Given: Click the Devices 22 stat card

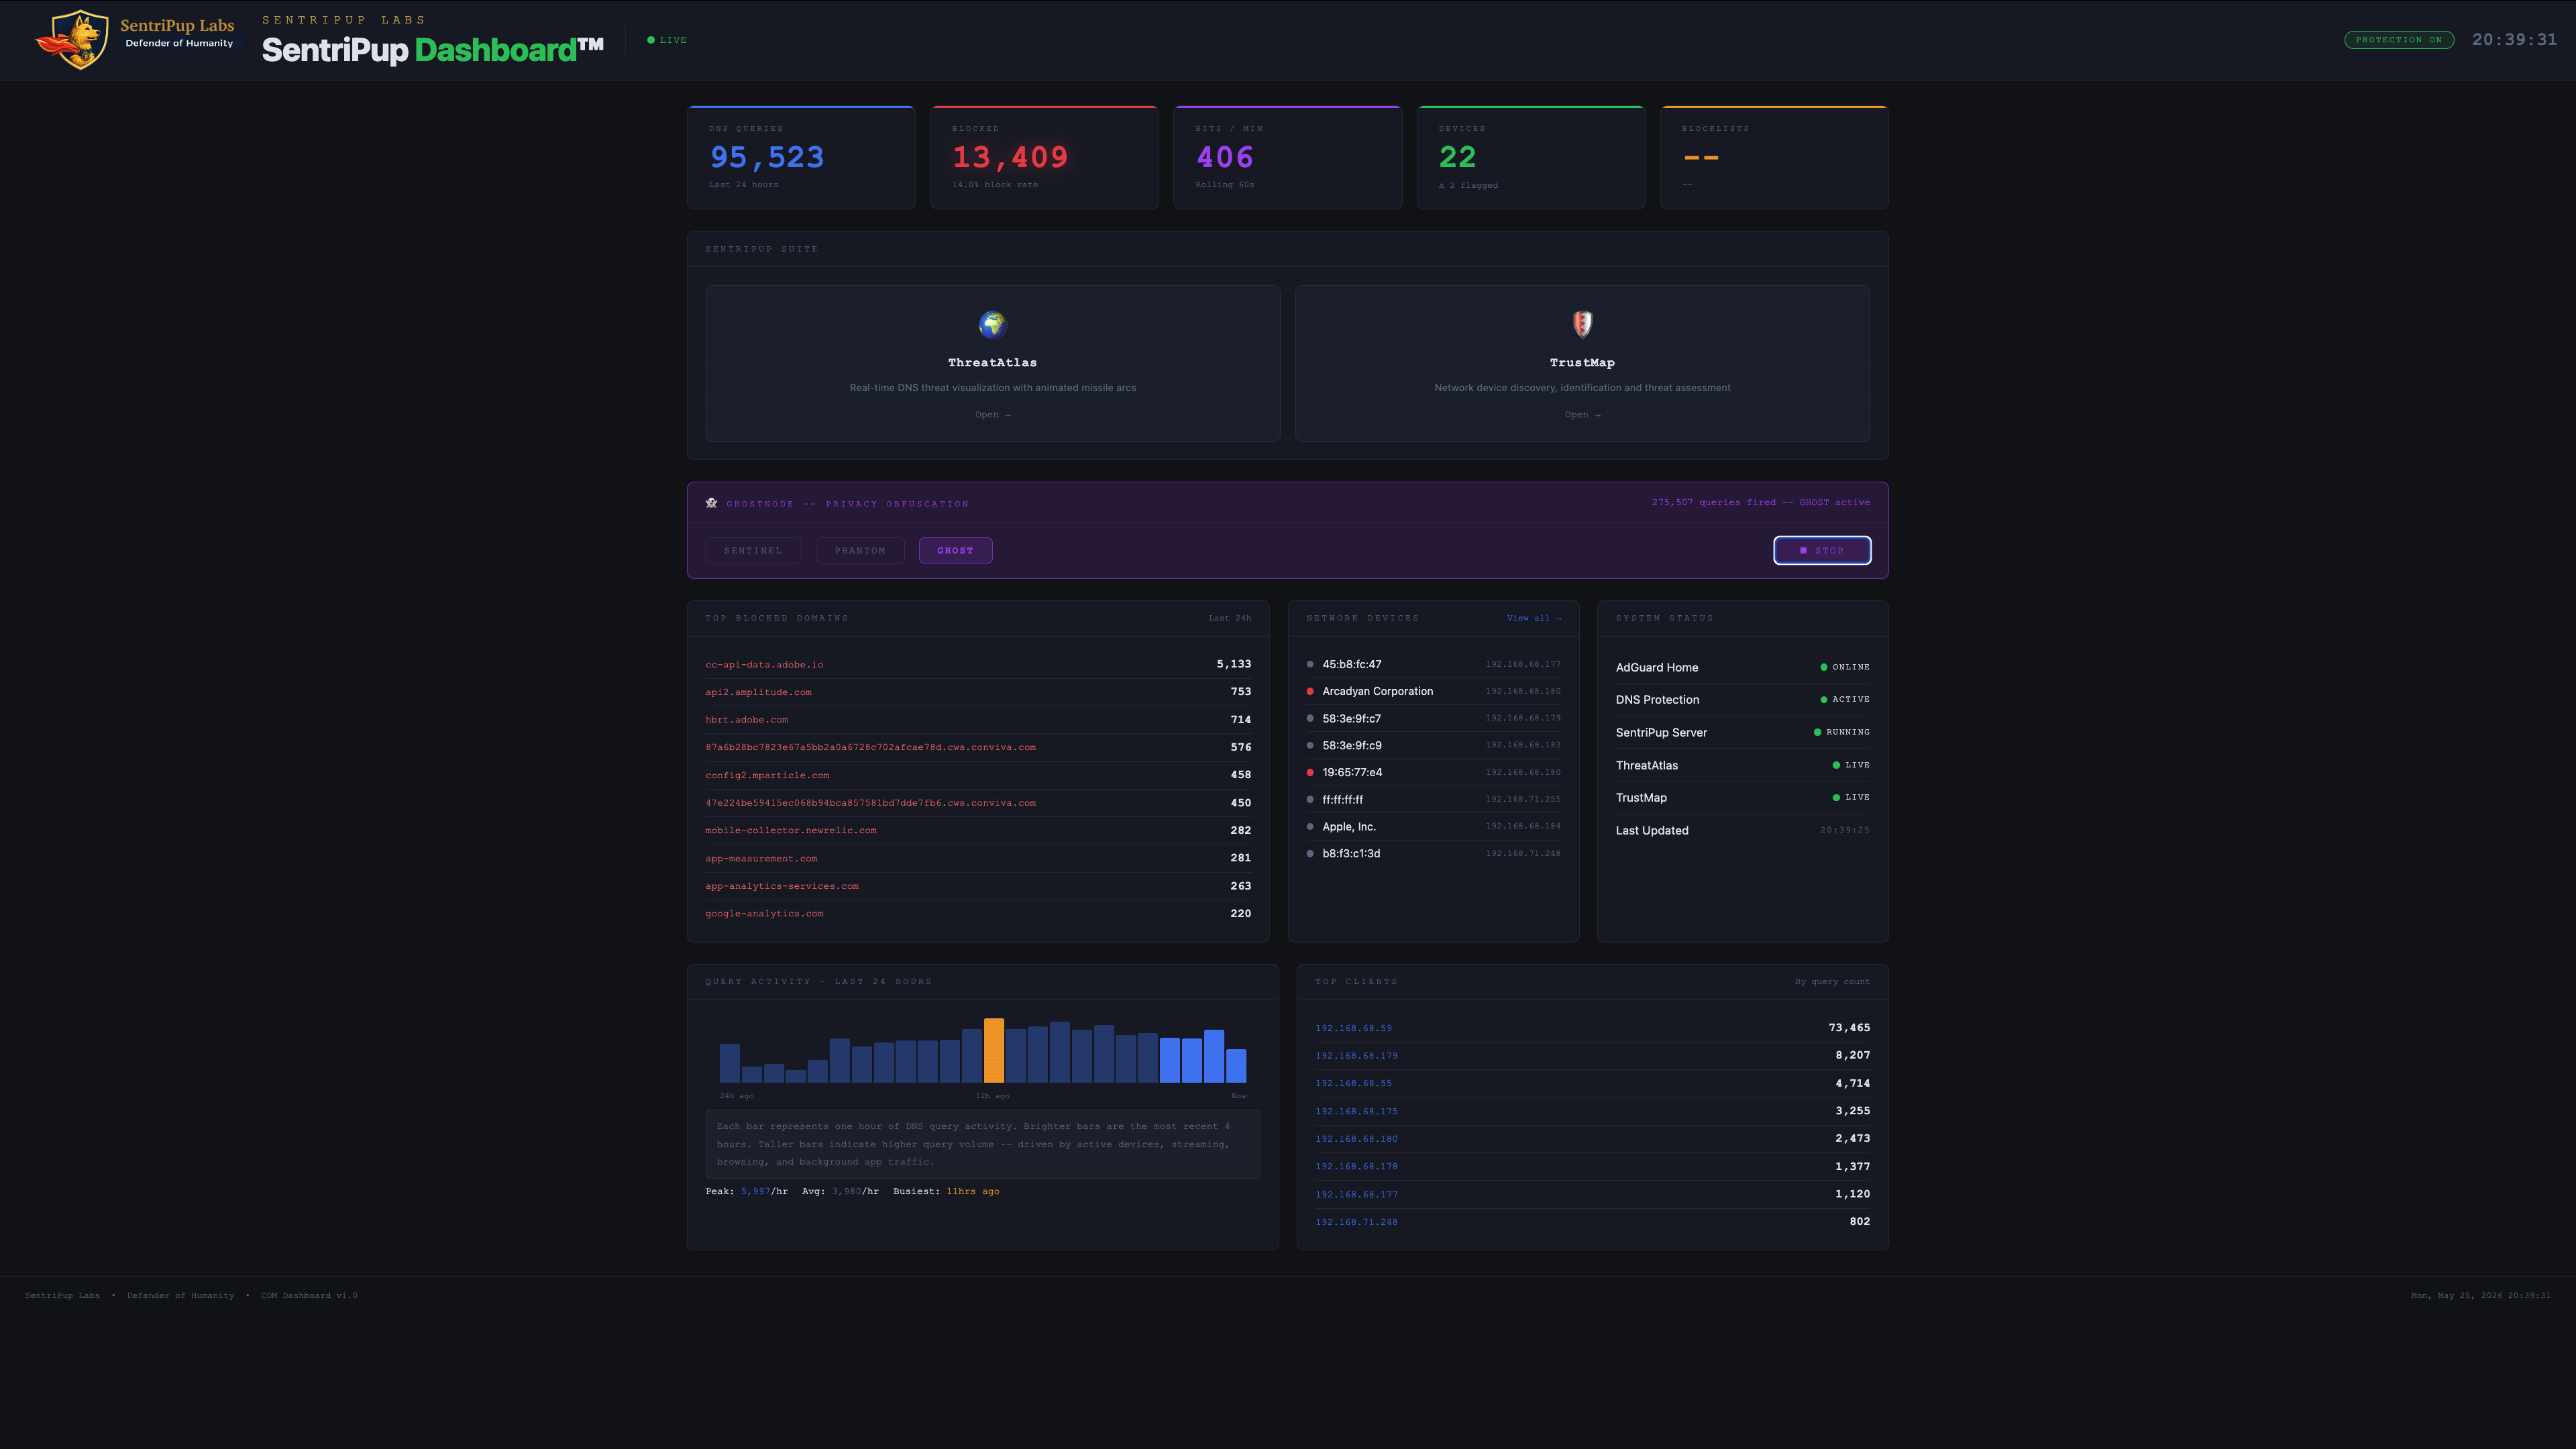Looking at the screenshot, I should point(1530,157).
